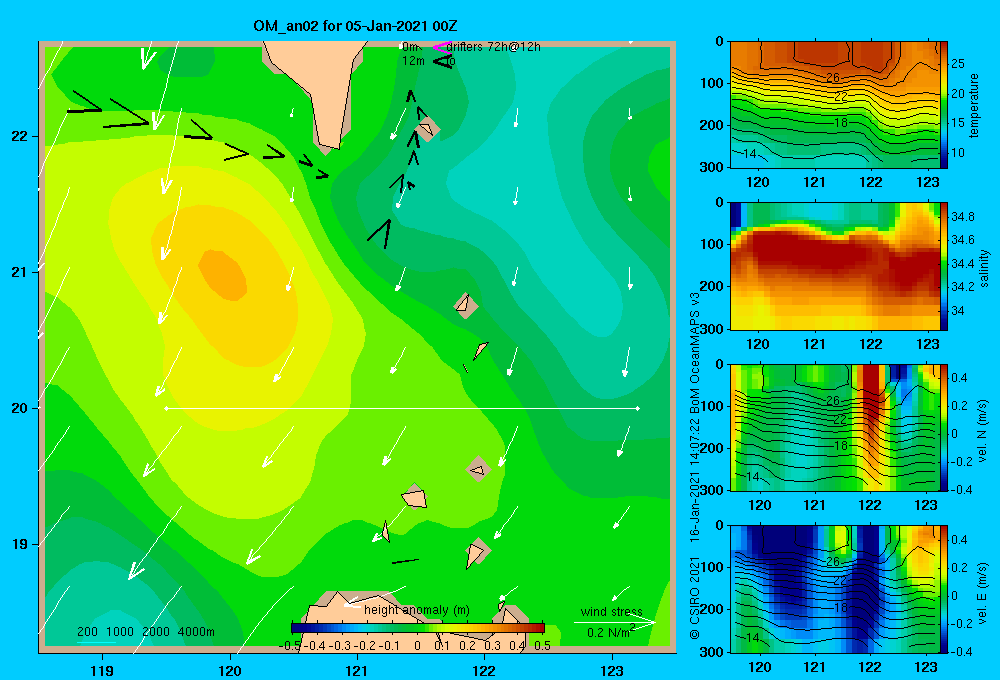
Task: Click the 26 isotherm label in temperature panel
Action: pos(833,78)
